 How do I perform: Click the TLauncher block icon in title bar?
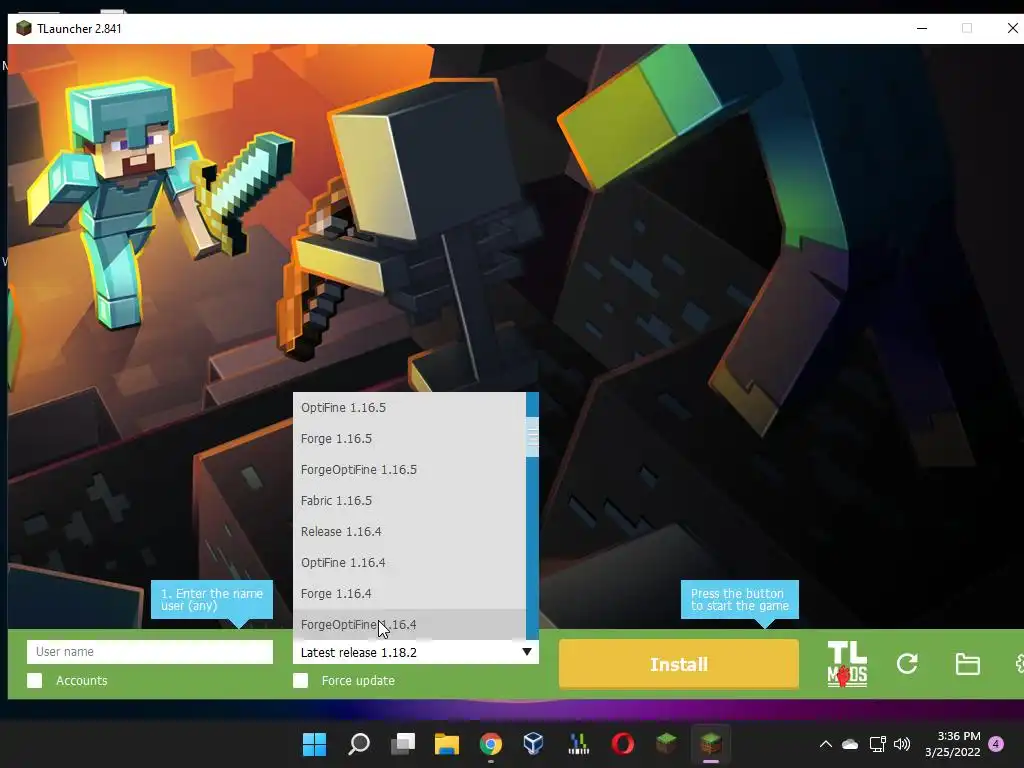tap(24, 28)
